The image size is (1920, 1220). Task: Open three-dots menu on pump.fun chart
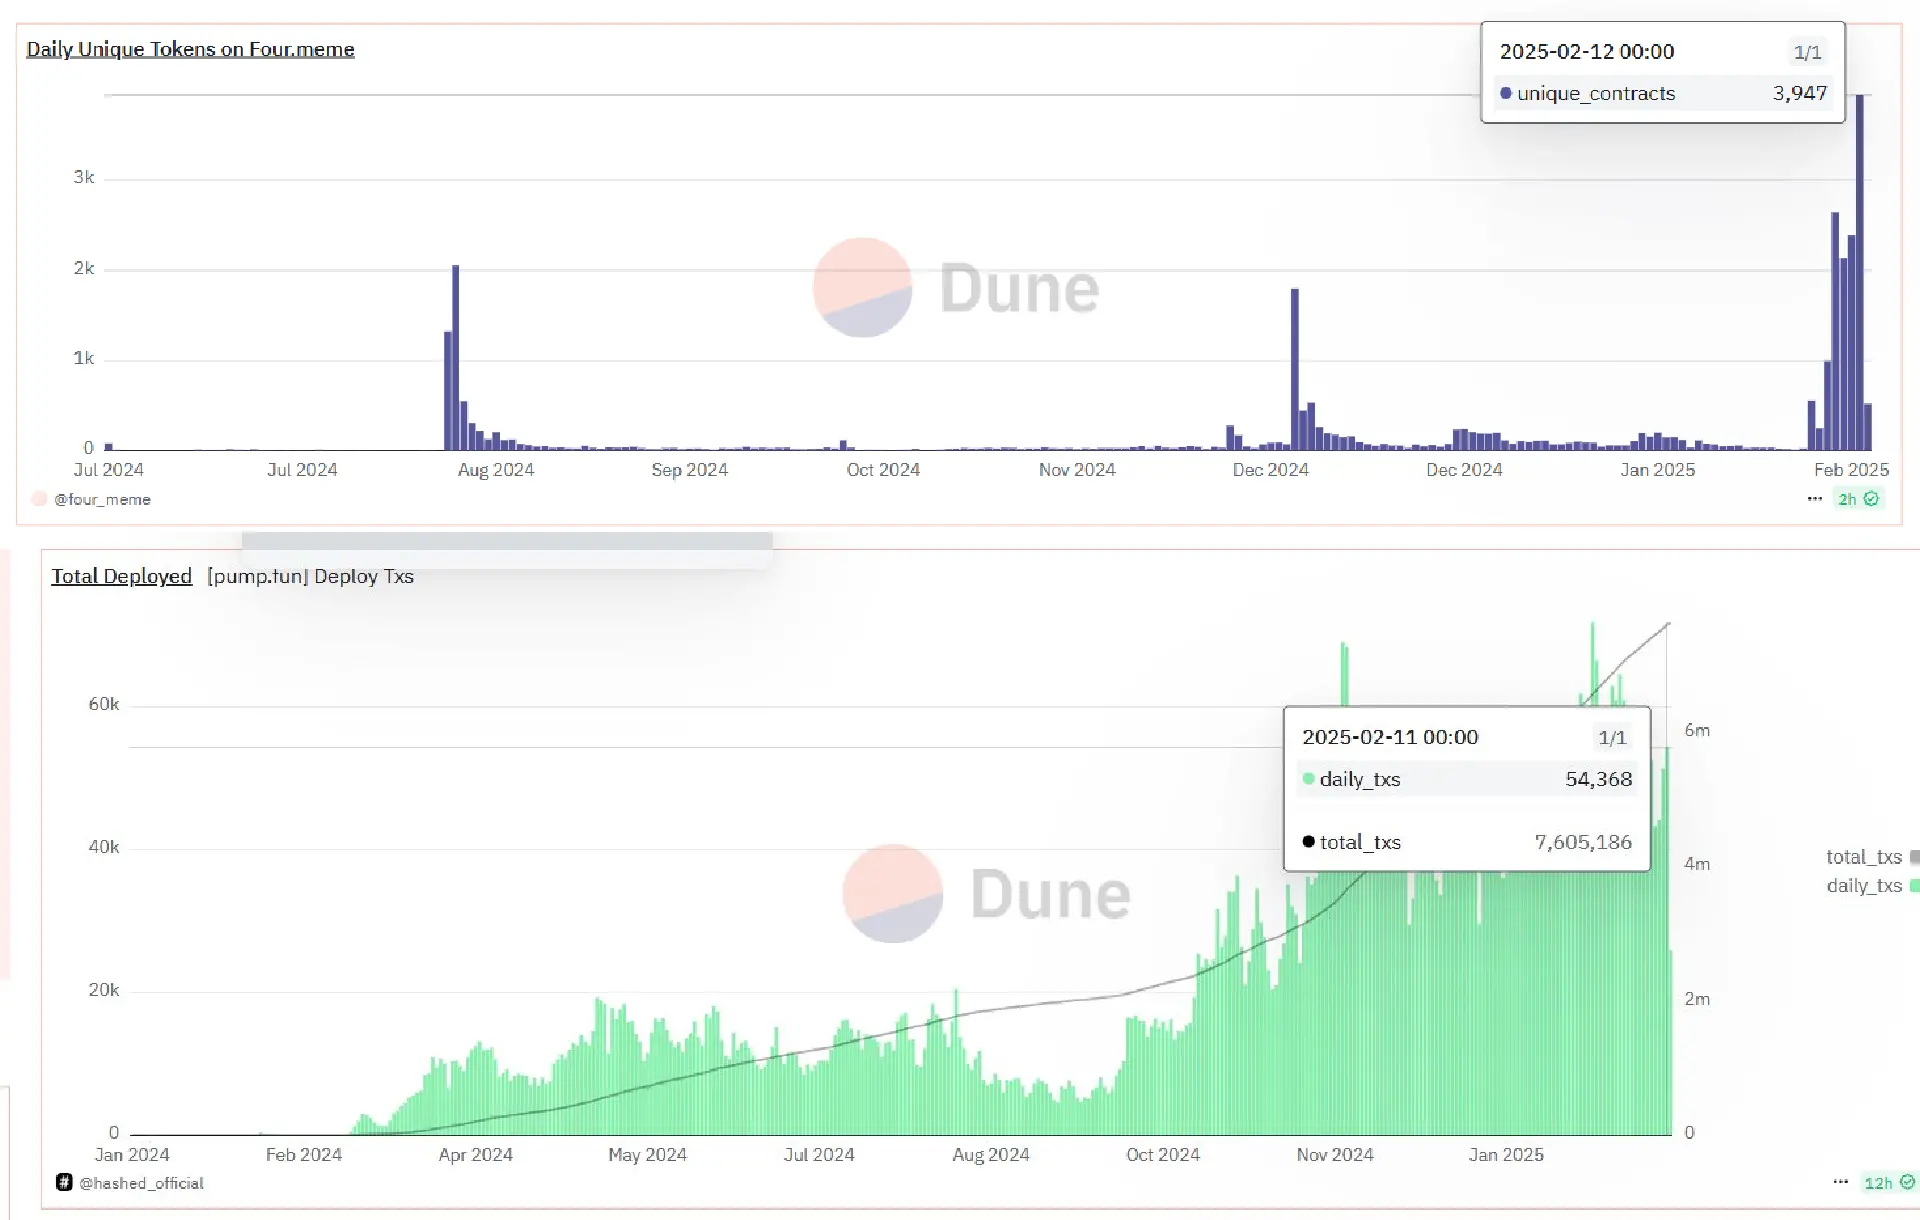point(1840,1182)
